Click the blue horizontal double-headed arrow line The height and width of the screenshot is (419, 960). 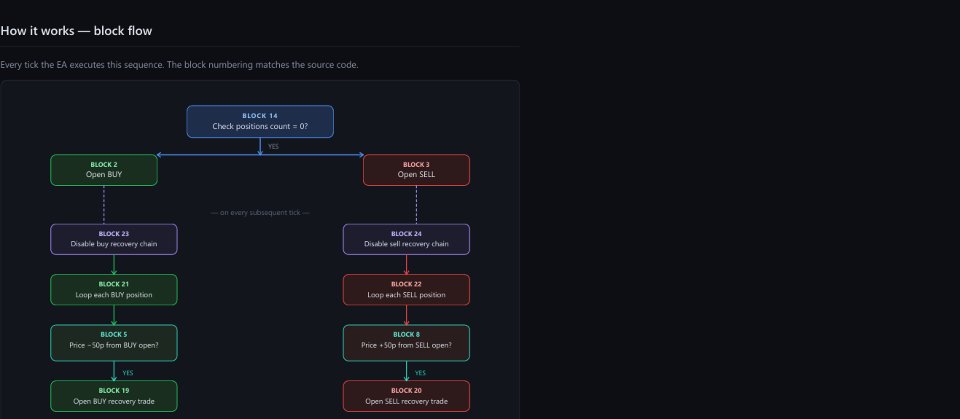260,155
